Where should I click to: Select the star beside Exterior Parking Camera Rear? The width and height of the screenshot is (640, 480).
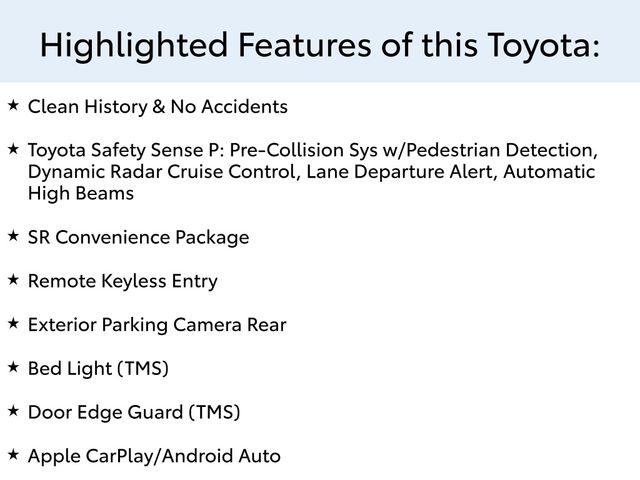click(13, 323)
